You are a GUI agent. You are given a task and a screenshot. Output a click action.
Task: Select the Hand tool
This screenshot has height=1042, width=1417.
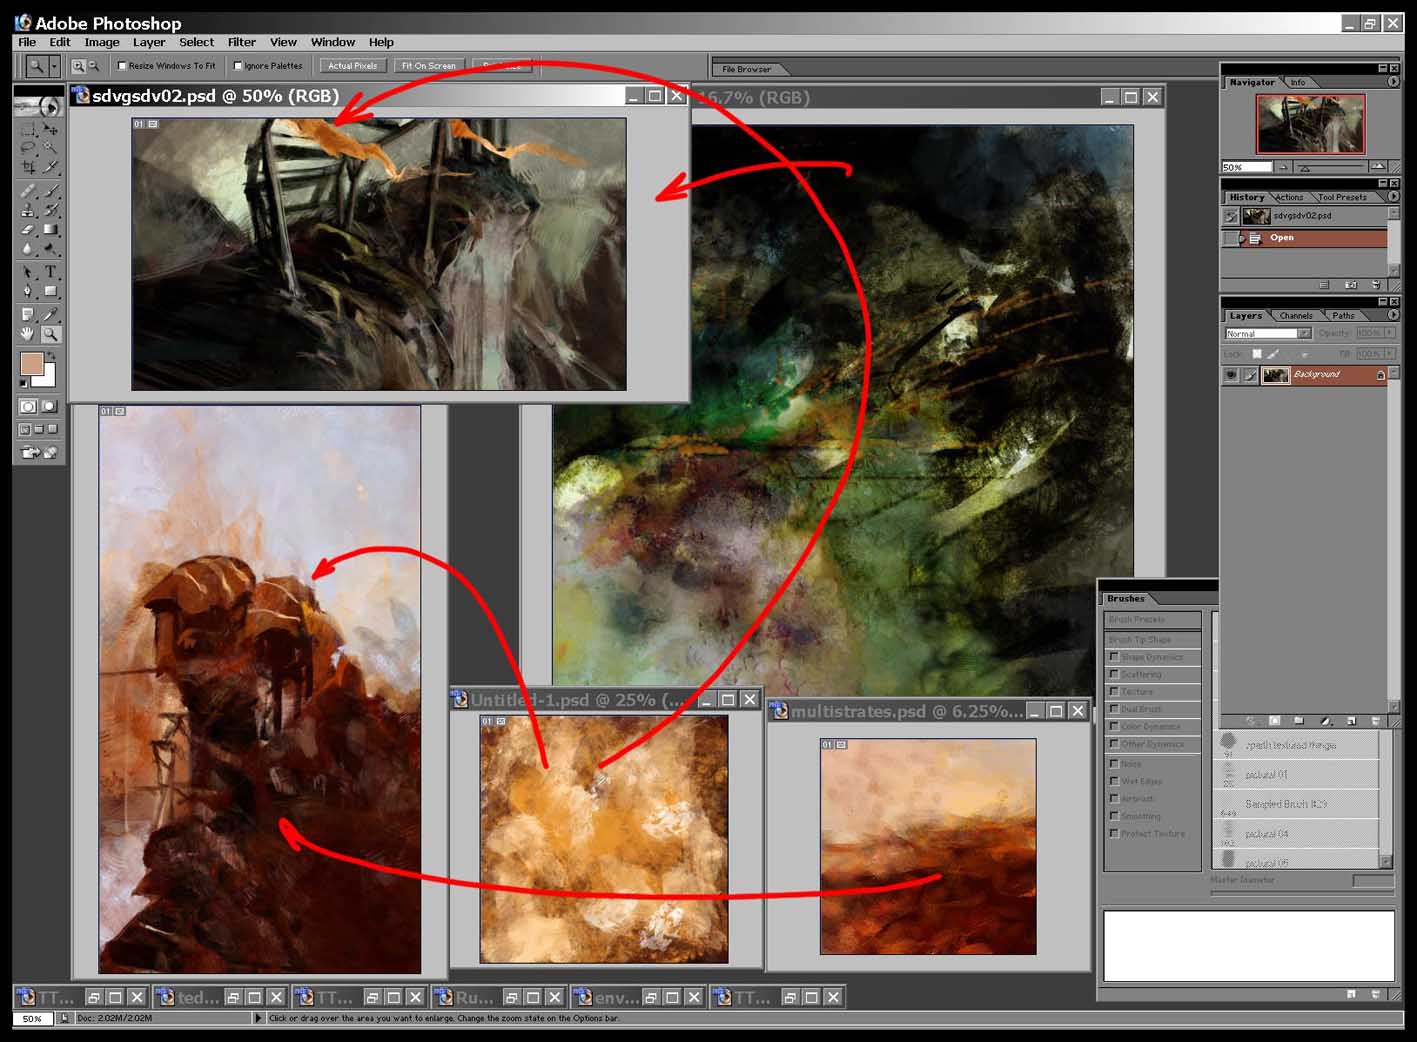pyautogui.click(x=29, y=334)
